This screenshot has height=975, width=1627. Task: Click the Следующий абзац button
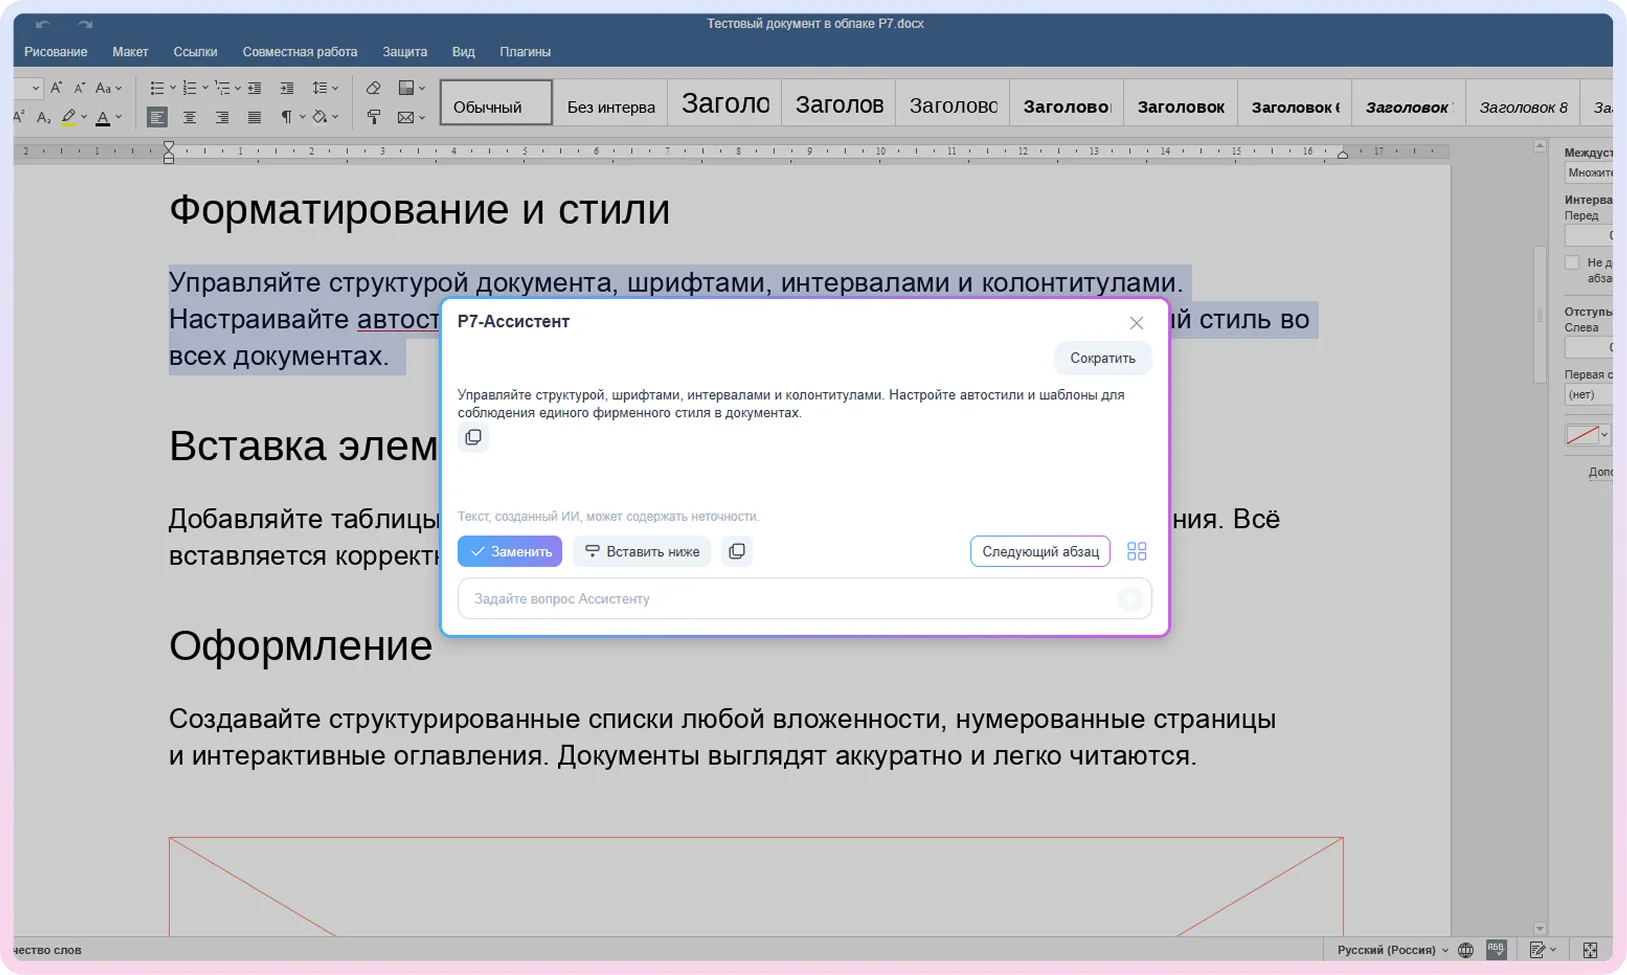click(1040, 551)
